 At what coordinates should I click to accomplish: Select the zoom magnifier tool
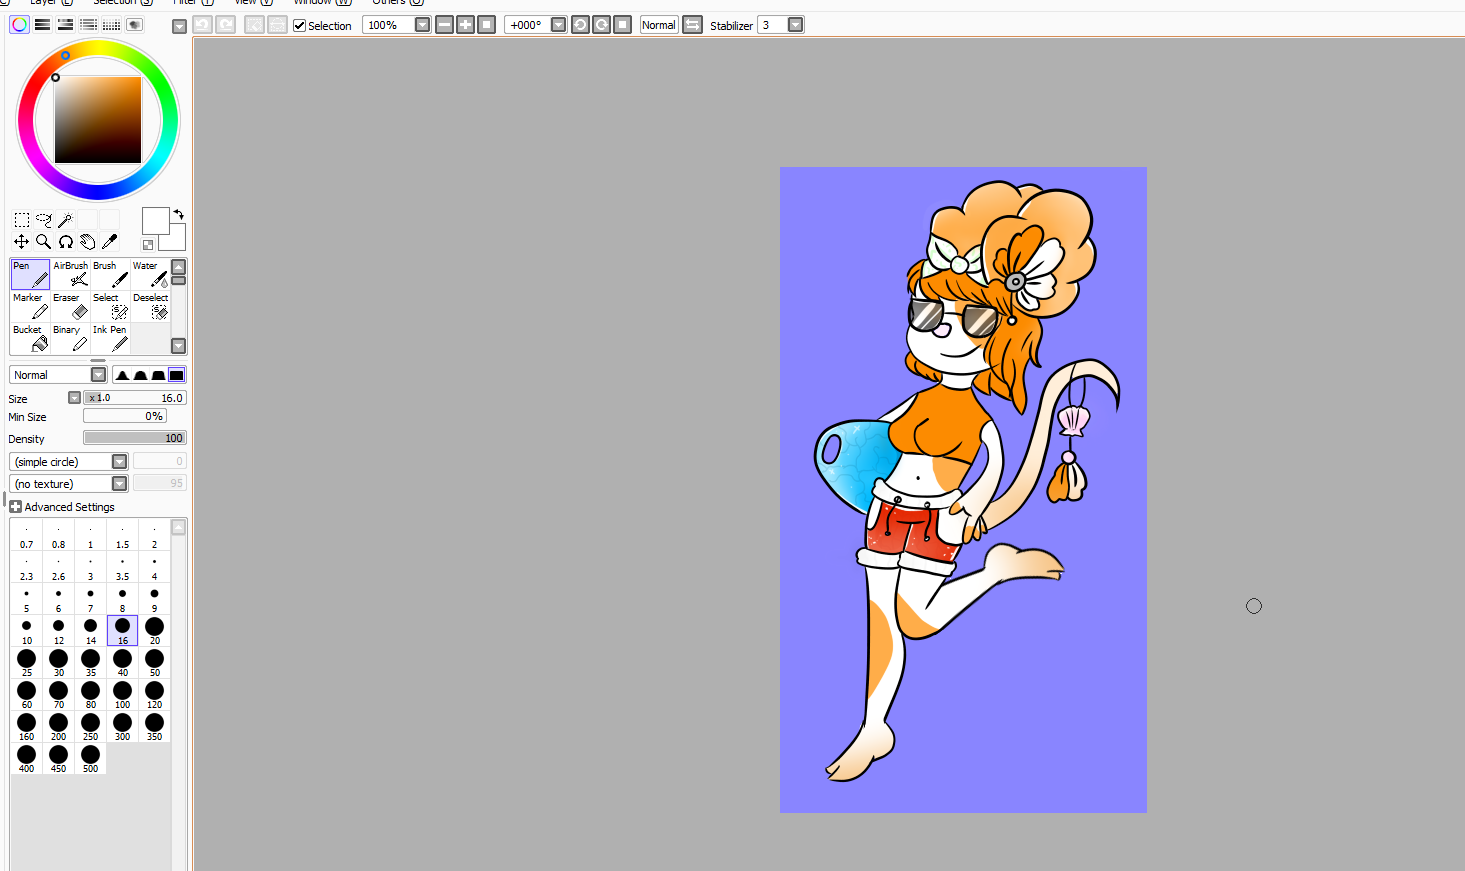[x=43, y=241]
